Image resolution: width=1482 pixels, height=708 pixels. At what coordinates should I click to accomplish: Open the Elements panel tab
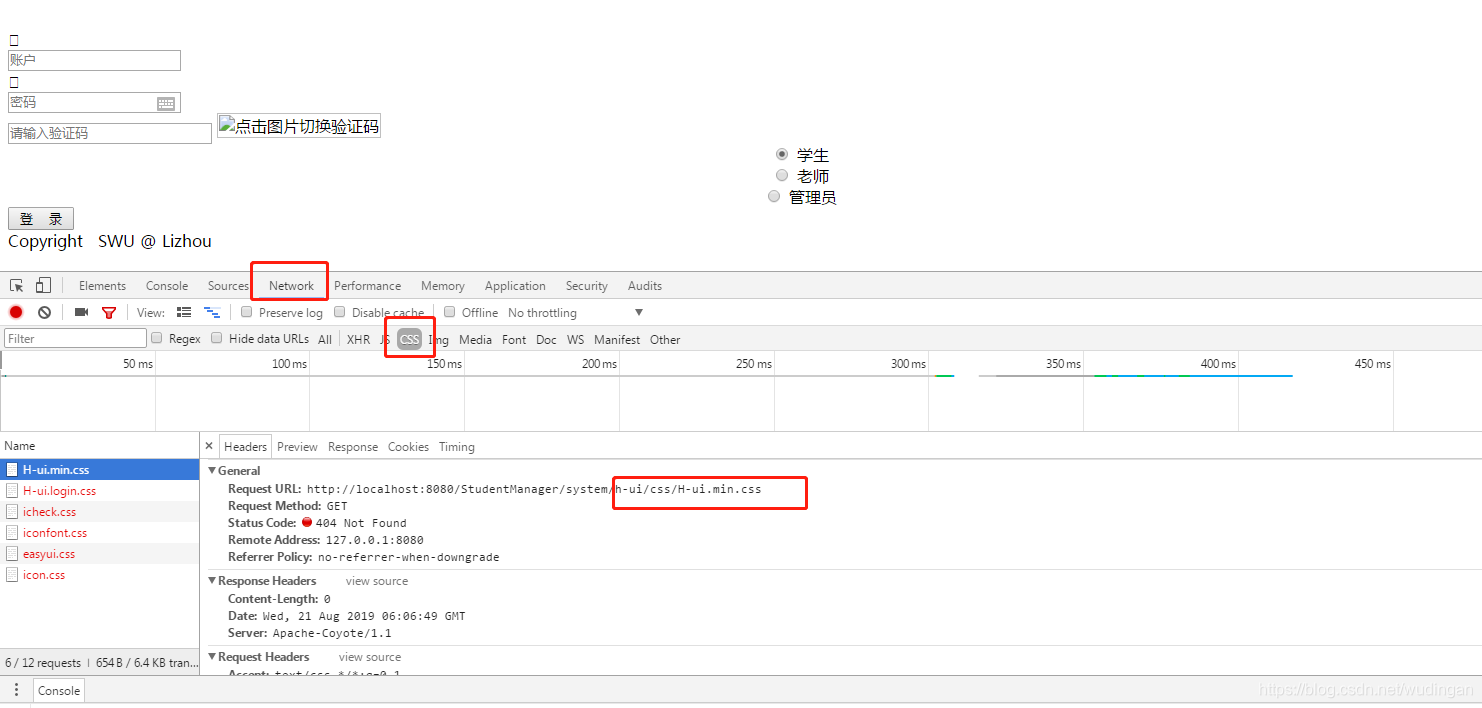click(x=103, y=286)
